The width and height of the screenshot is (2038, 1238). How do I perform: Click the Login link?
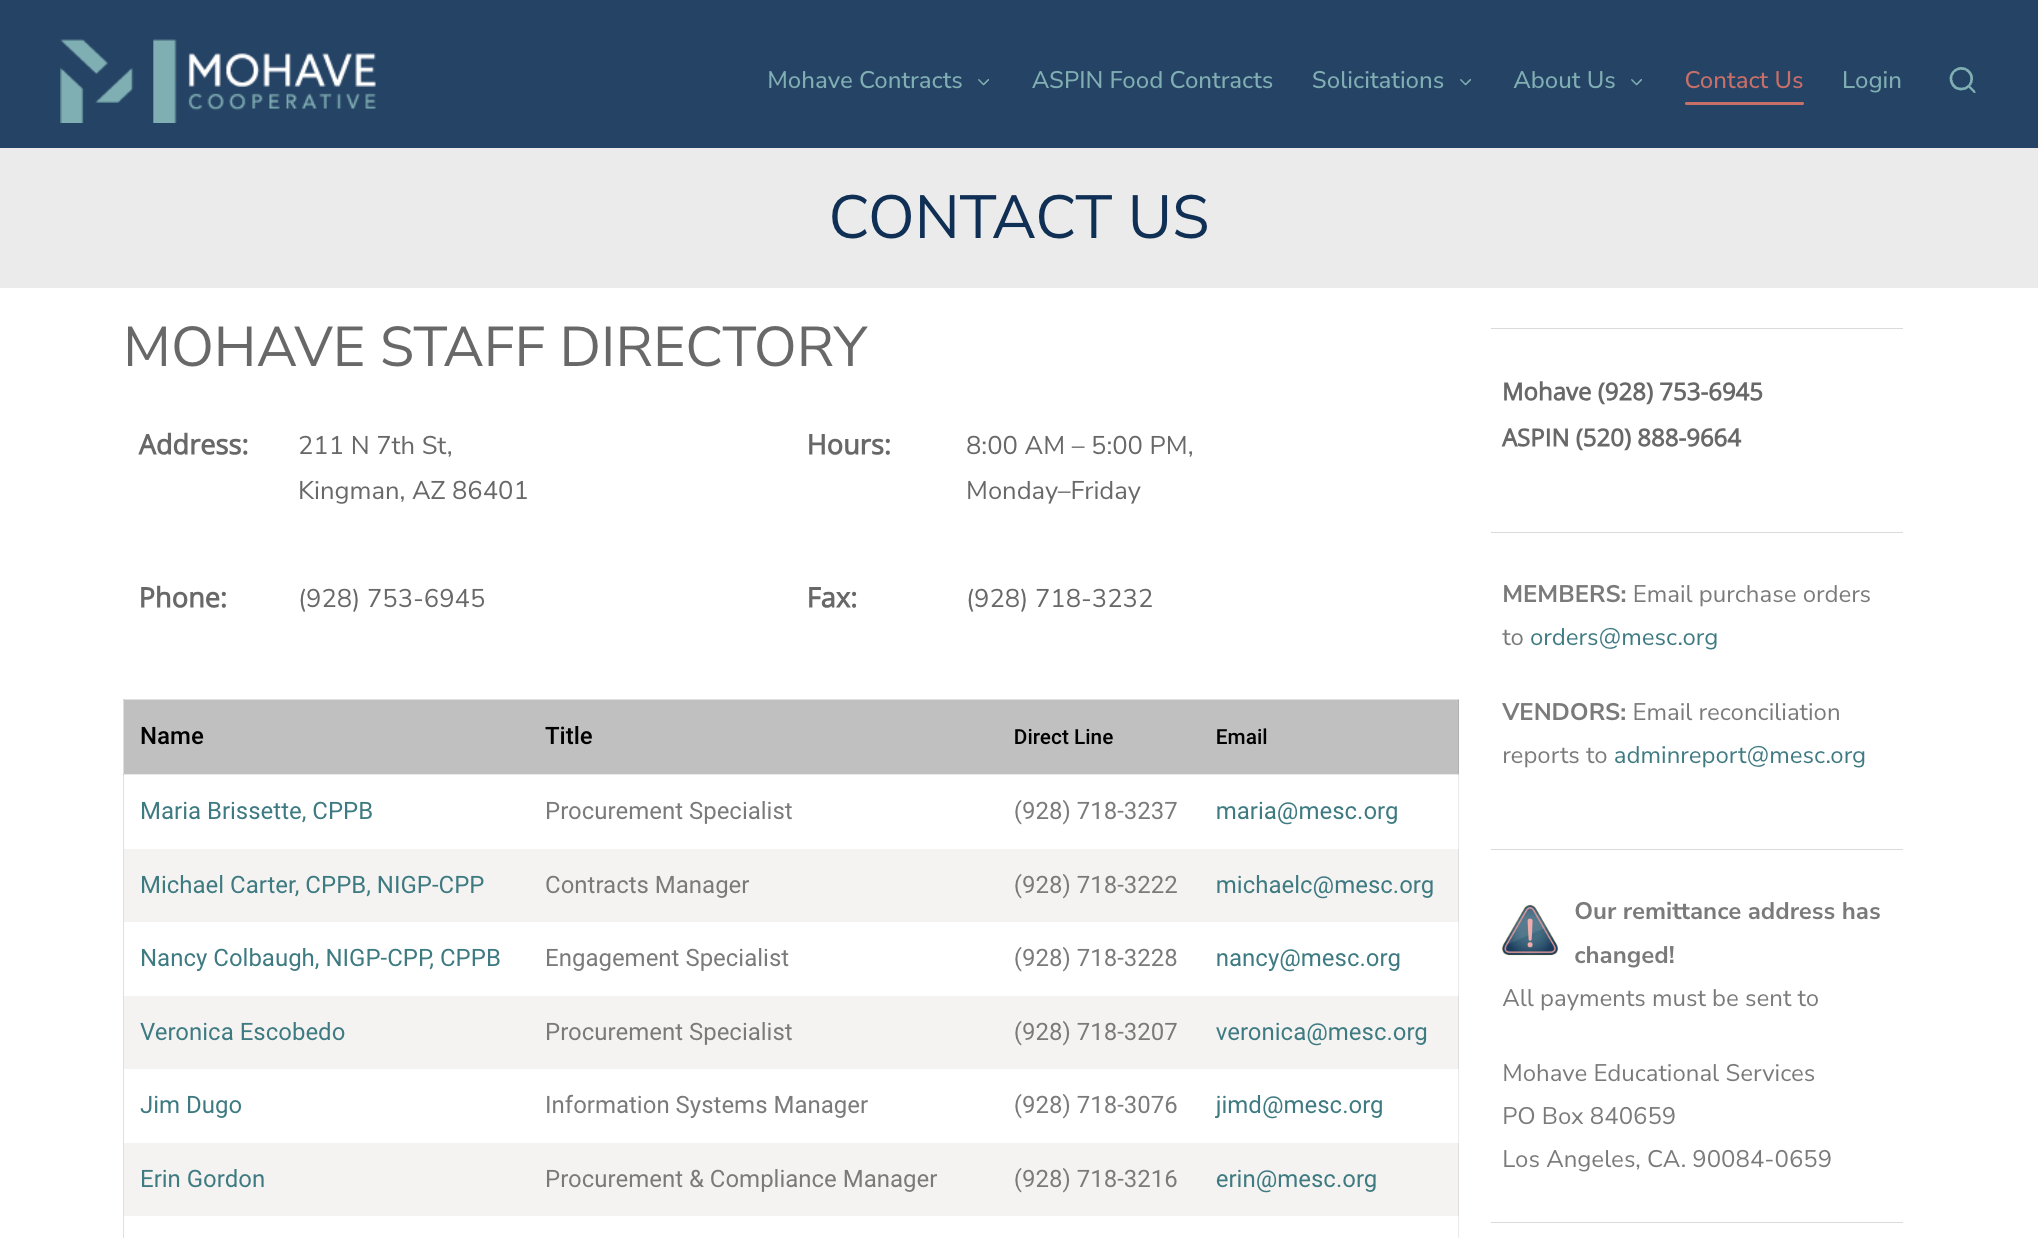click(1871, 80)
